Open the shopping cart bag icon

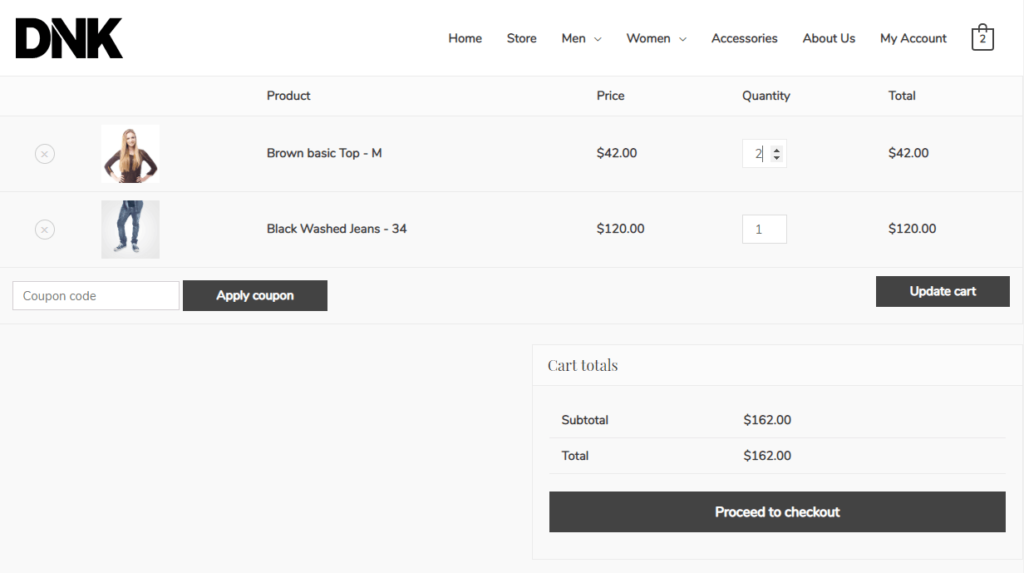click(982, 38)
